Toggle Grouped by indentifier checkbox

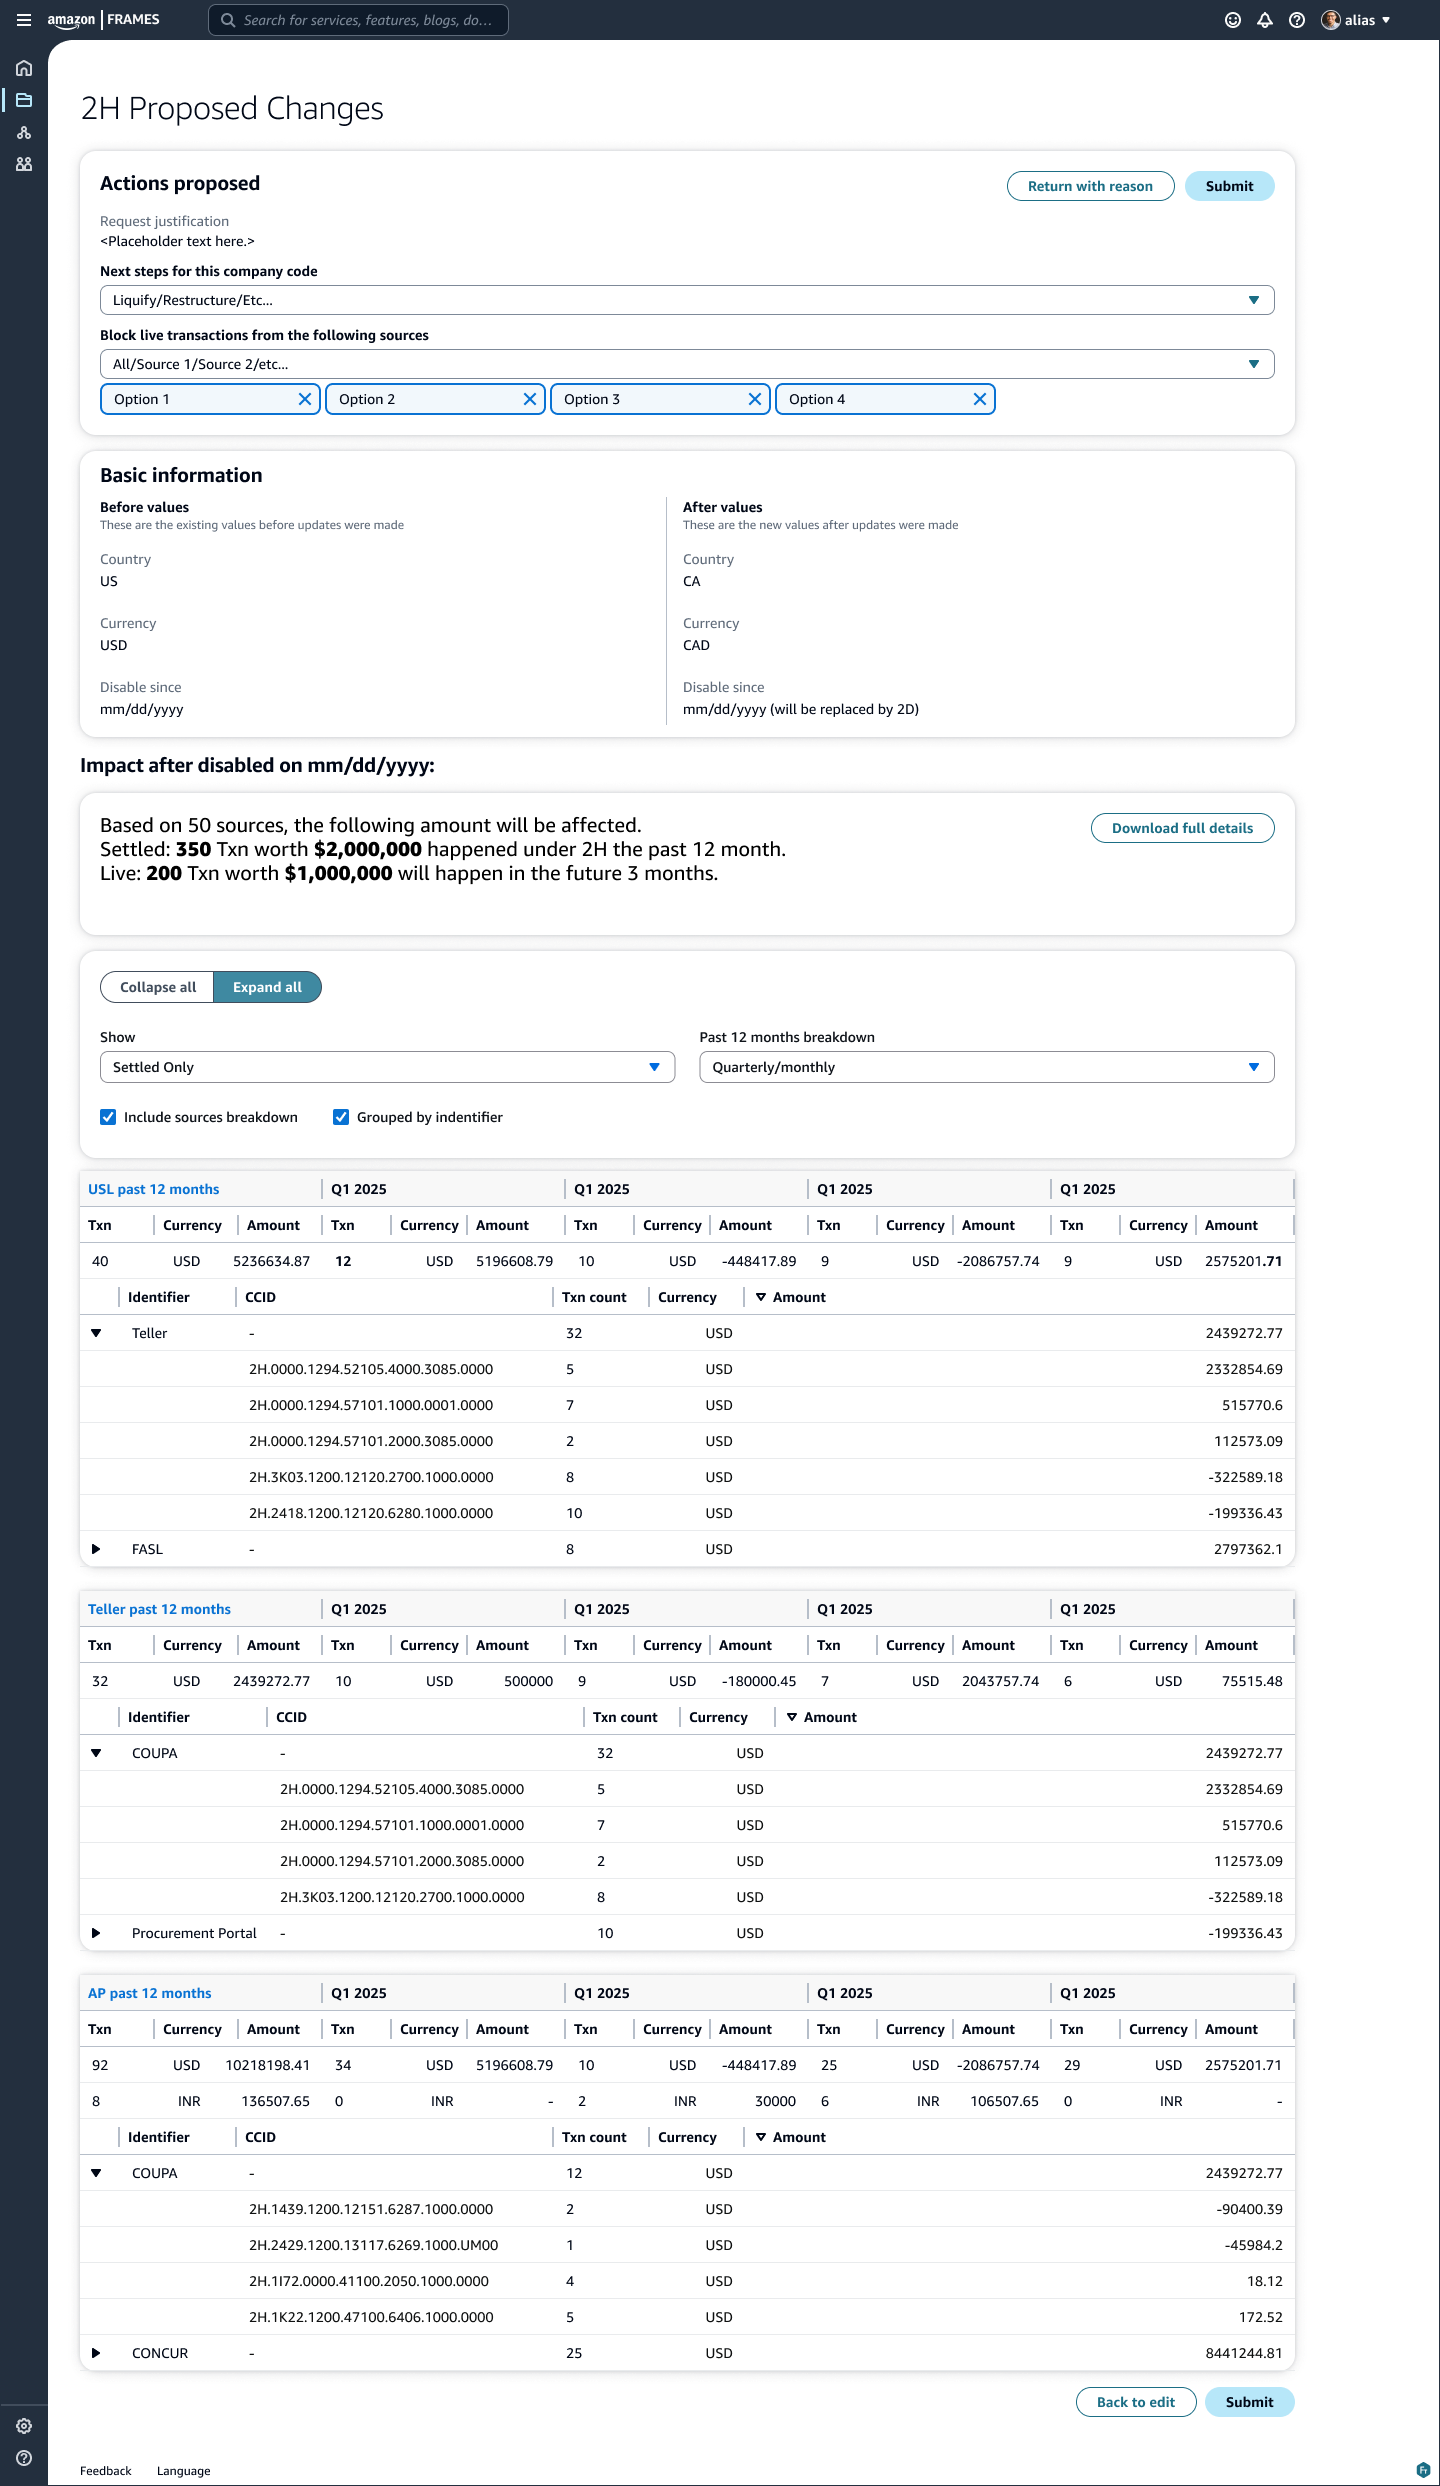pos(341,1117)
